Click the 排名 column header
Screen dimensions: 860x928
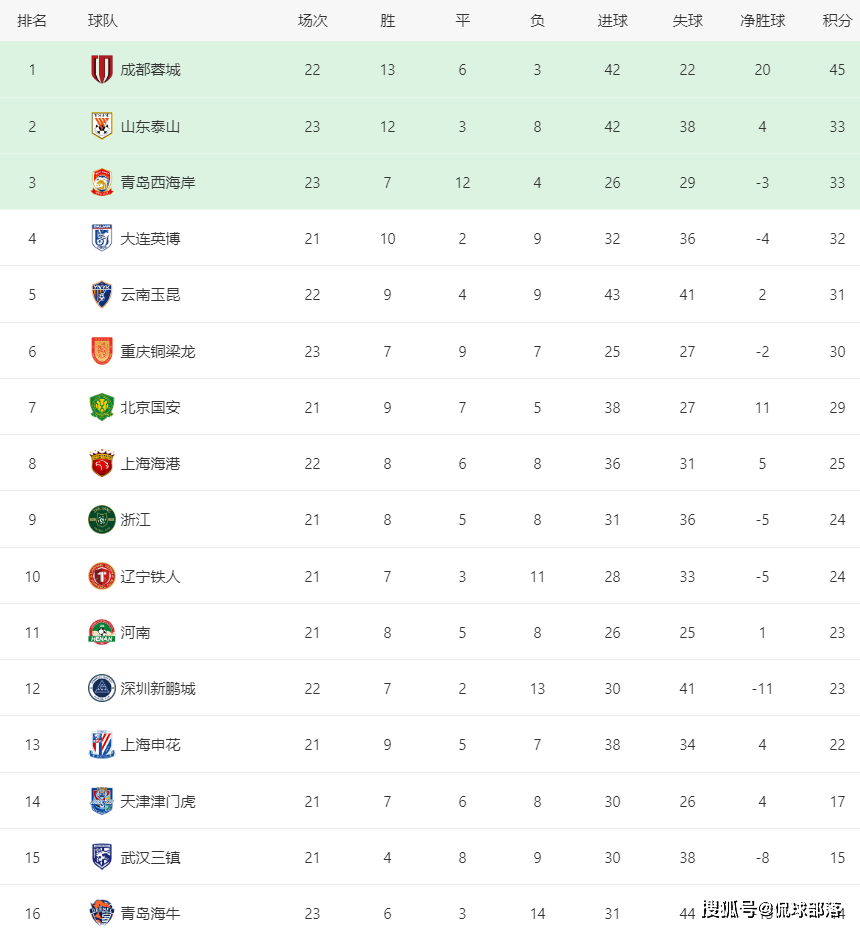[32, 21]
